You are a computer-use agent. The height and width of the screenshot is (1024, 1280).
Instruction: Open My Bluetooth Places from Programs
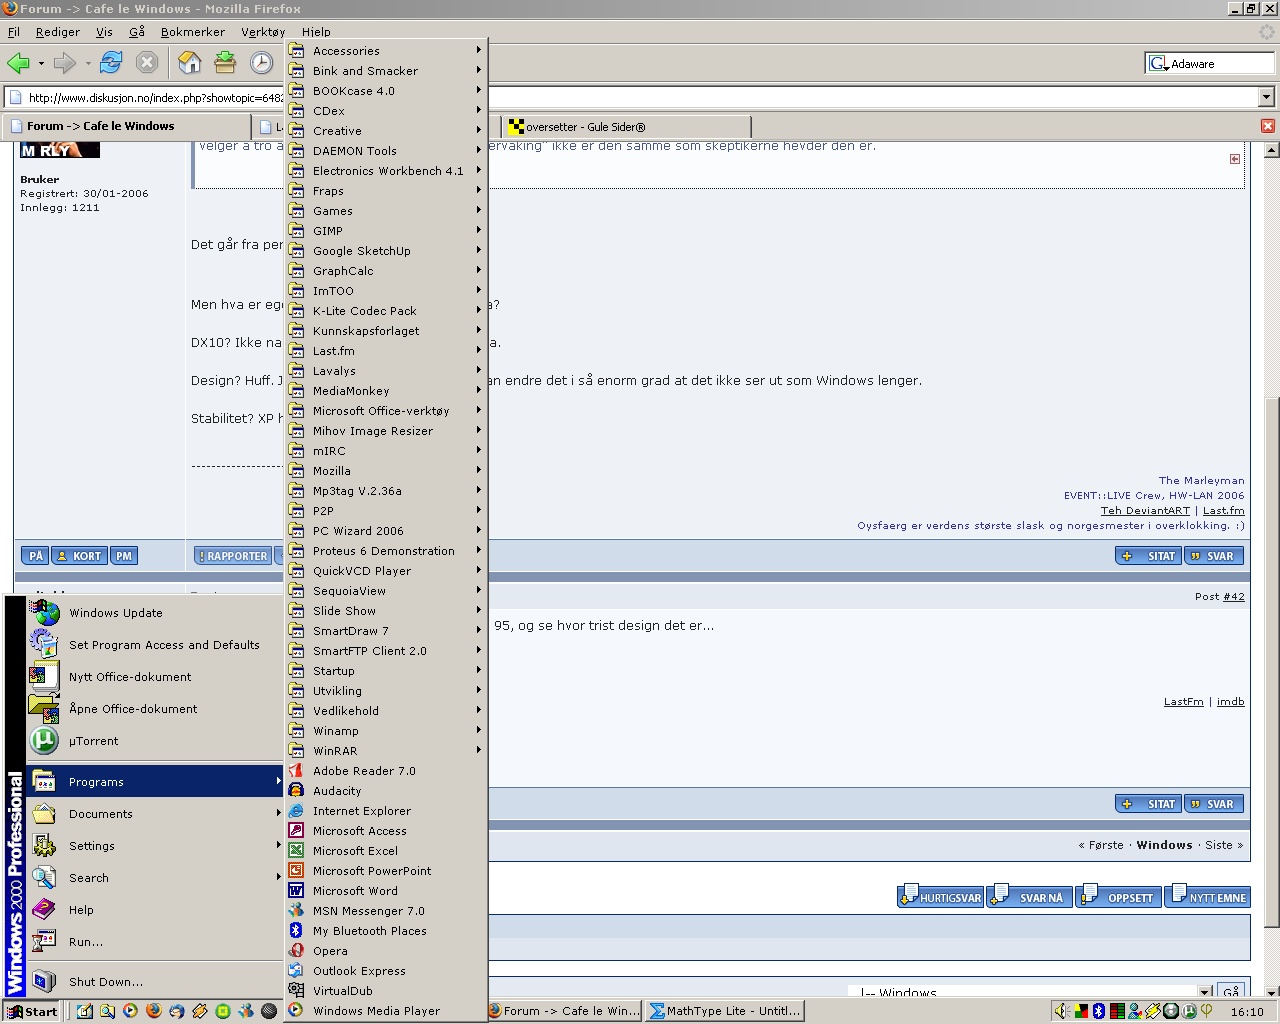pyautogui.click(x=386, y=931)
